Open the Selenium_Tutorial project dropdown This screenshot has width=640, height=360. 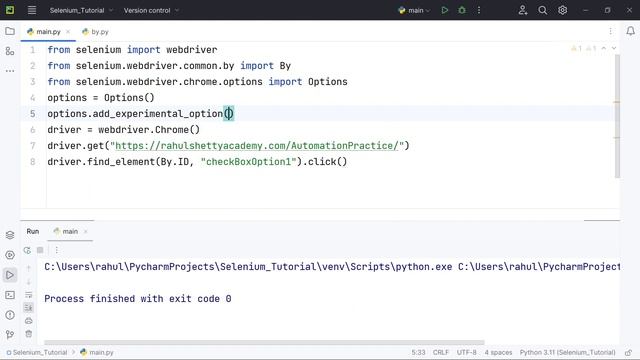81,11
